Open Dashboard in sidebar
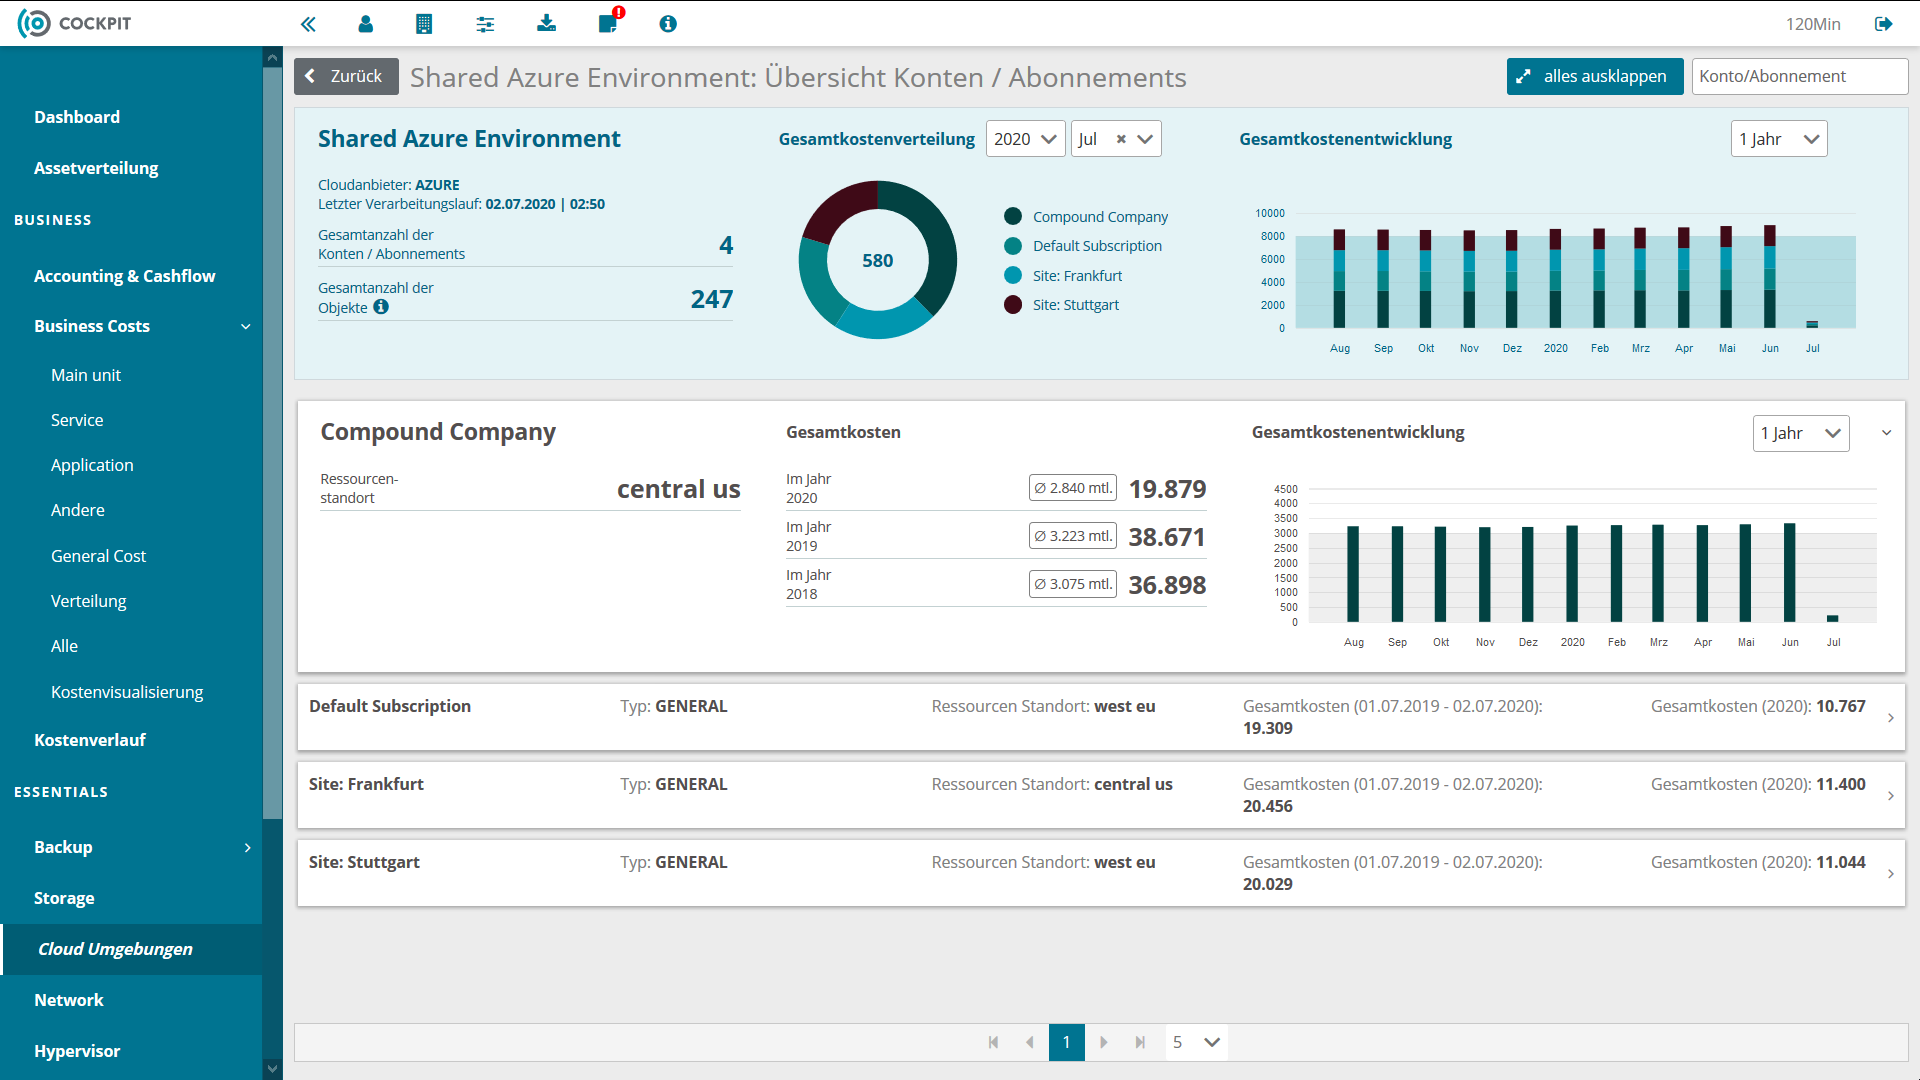The width and height of the screenshot is (1920, 1080). [77, 117]
